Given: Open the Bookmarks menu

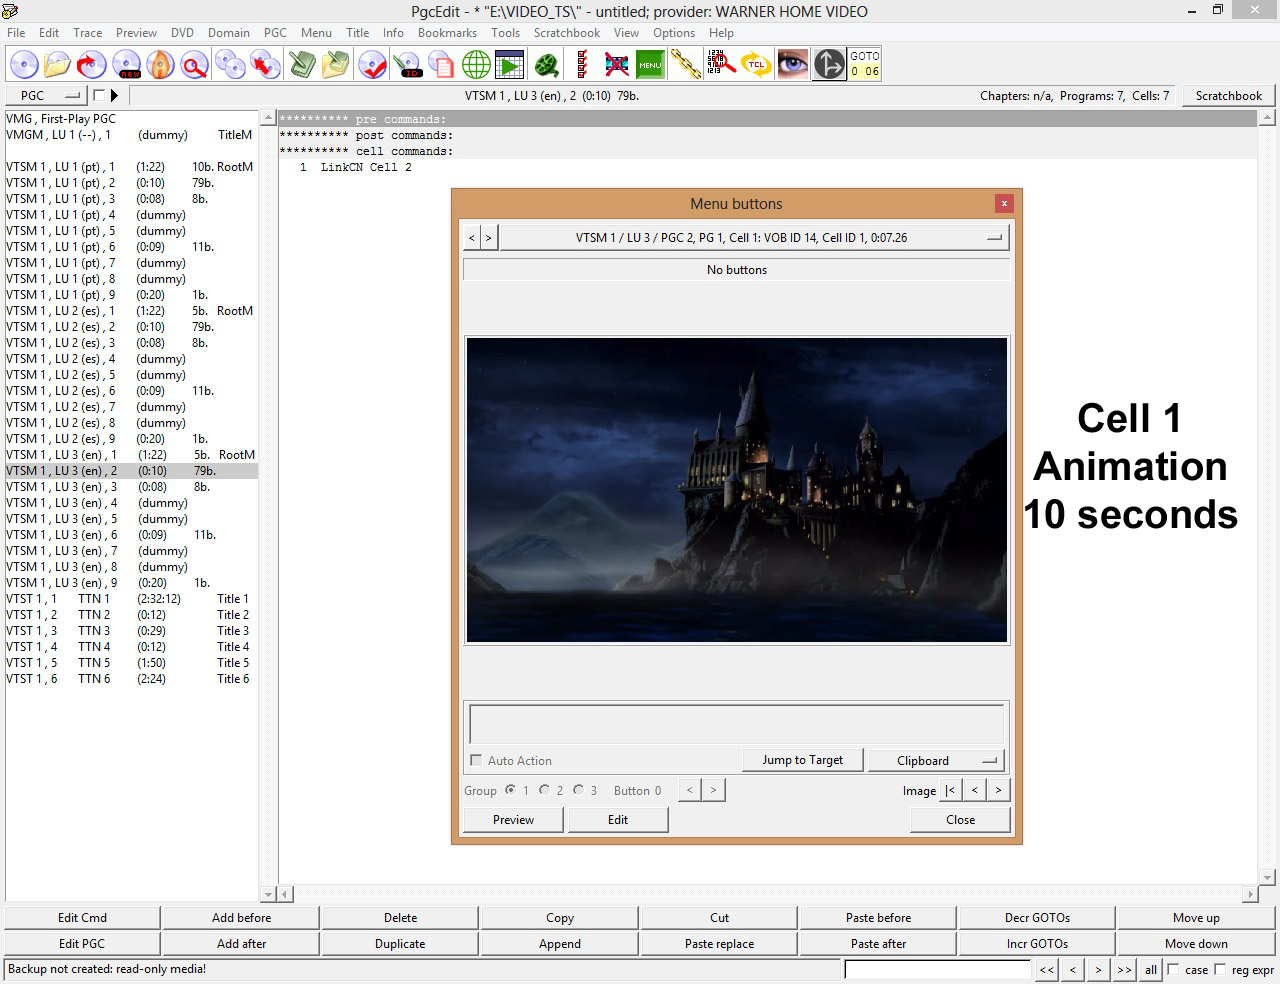Looking at the screenshot, I should click(447, 33).
